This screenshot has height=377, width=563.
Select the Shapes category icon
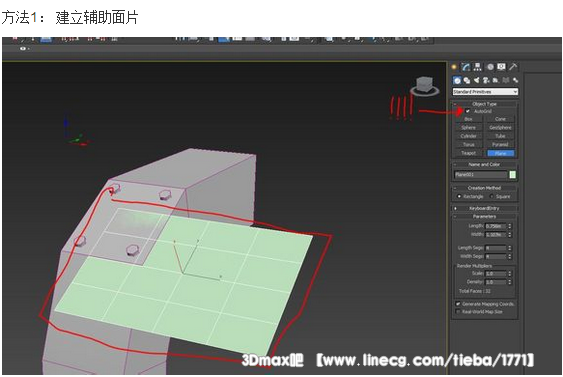coord(467,80)
